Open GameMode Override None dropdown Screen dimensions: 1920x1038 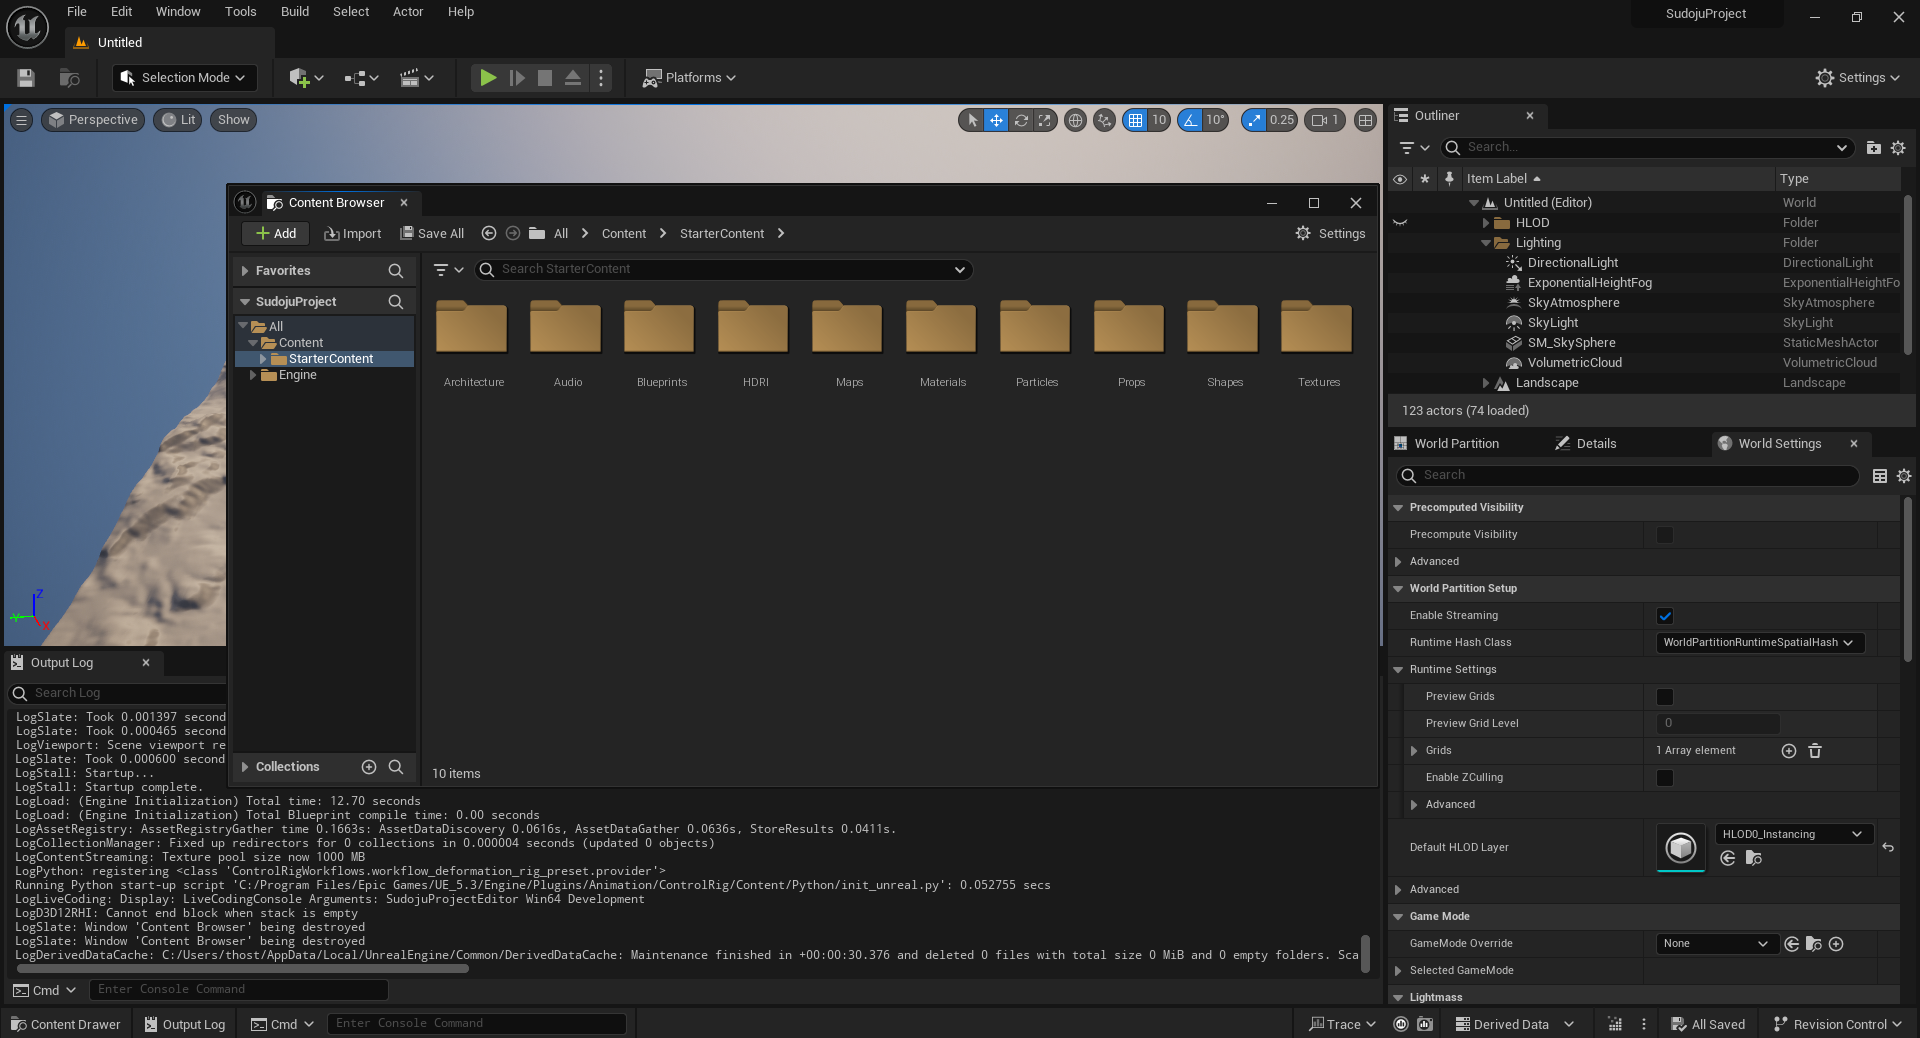1716,944
